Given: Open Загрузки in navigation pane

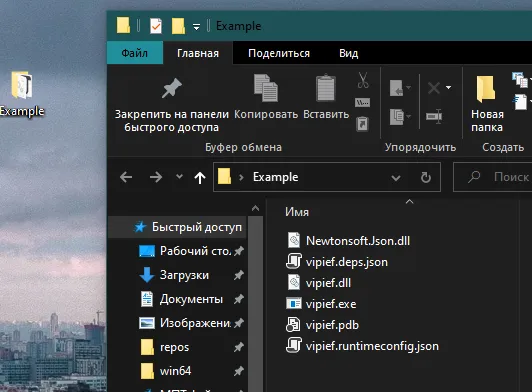Looking at the screenshot, I should 192,275.
